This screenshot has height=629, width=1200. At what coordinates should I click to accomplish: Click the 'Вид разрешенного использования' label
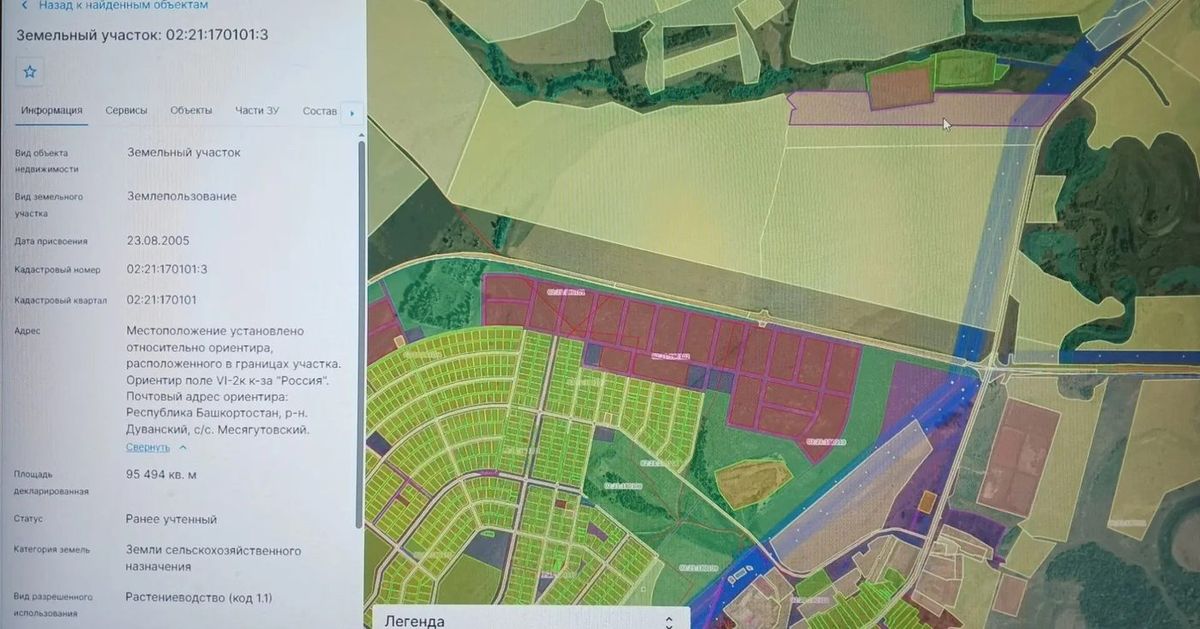53,605
